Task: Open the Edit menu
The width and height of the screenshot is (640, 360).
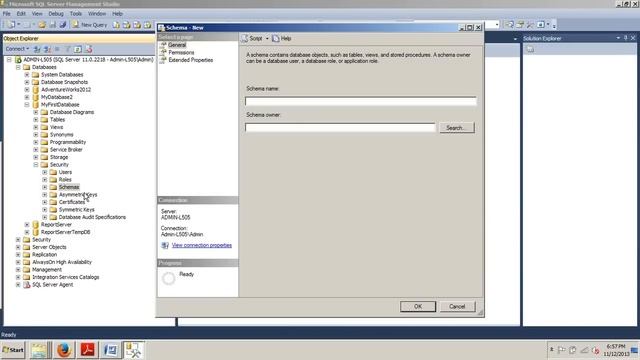Action: [21, 13]
